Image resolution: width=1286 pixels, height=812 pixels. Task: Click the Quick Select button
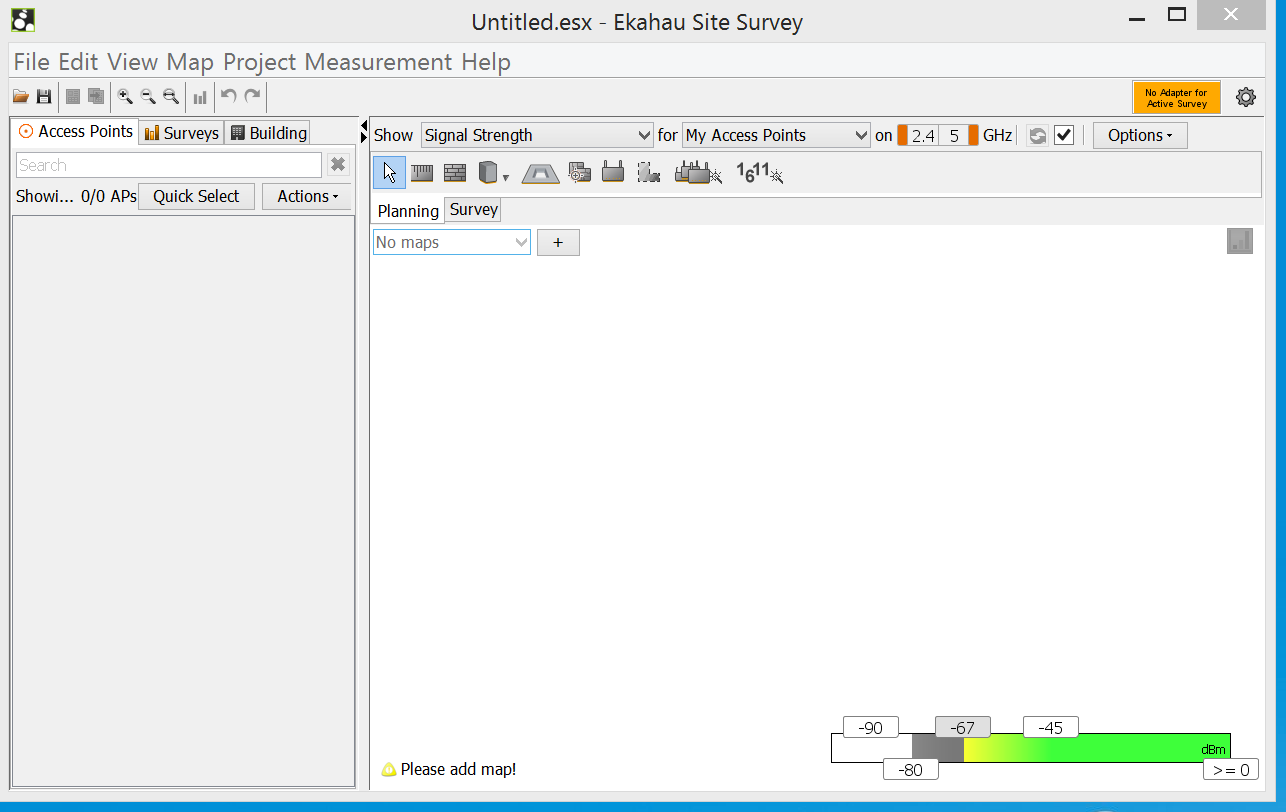pyautogui.click(x=196, y=196)
